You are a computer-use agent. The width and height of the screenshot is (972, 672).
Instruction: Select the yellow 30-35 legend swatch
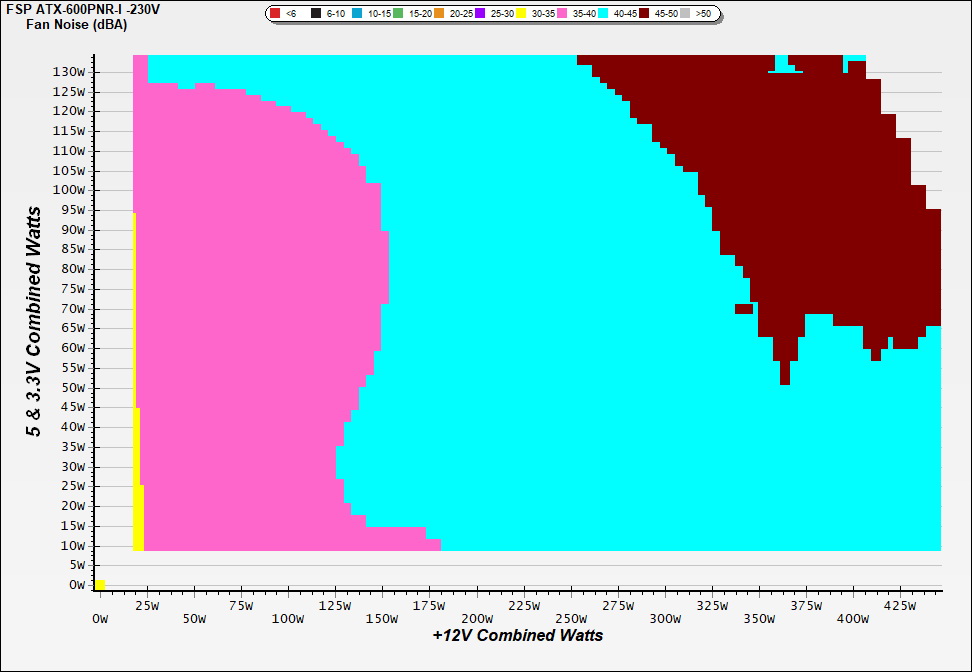tap(522, 14)
